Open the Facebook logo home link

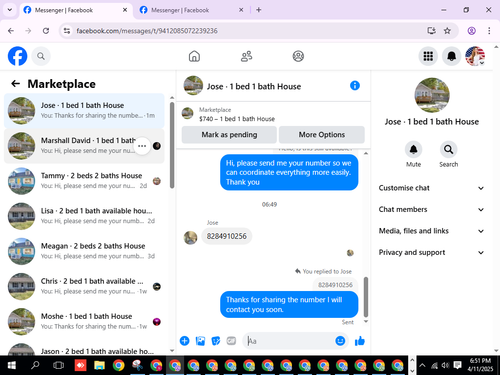tap(17, 56)
